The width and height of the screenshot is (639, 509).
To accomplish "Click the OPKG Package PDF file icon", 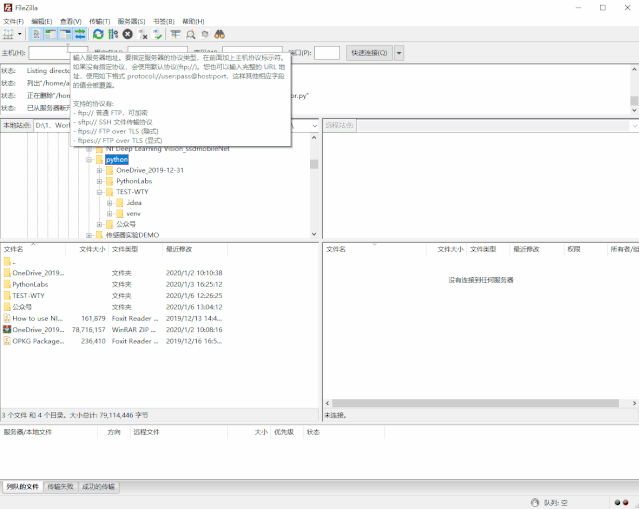I will pyautogui.click(x=7, y=341).
